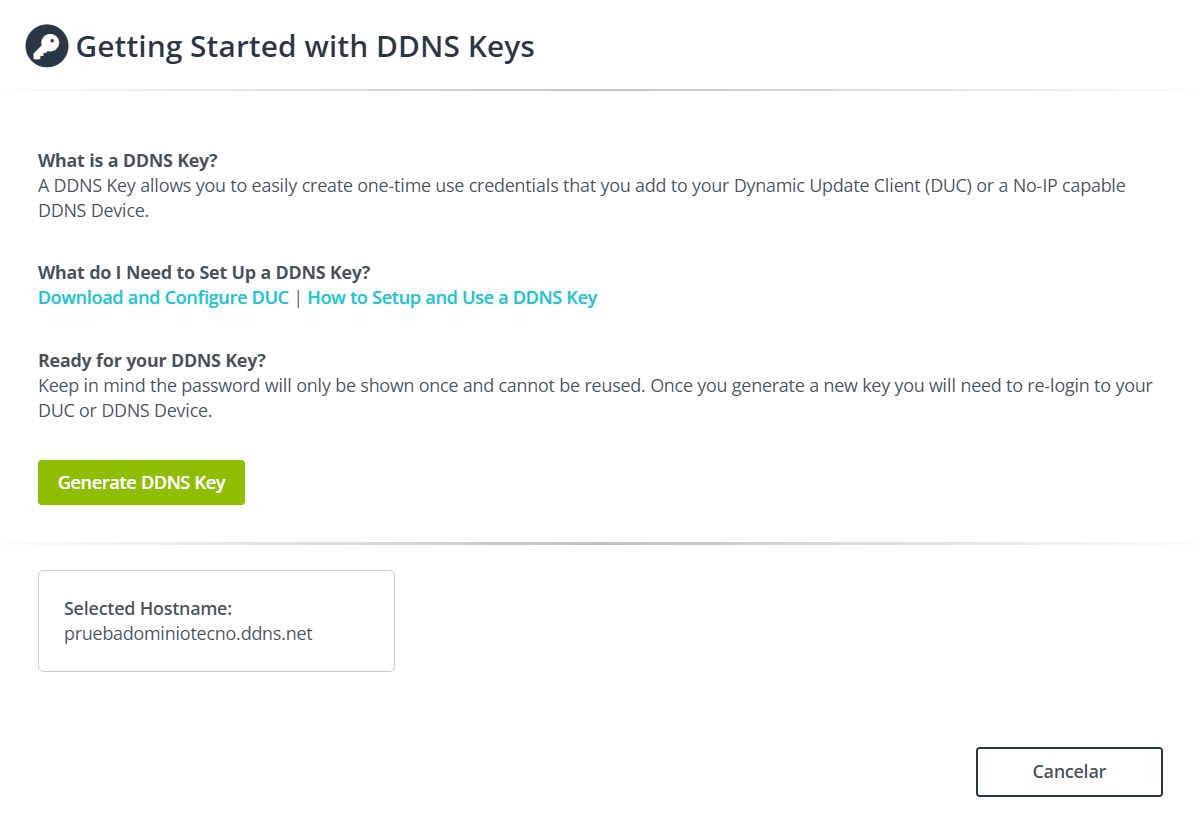This screenshot has width=1195, height=817.
Task: Click the Generate DDNS Key button
Action: tap(141, 482)
